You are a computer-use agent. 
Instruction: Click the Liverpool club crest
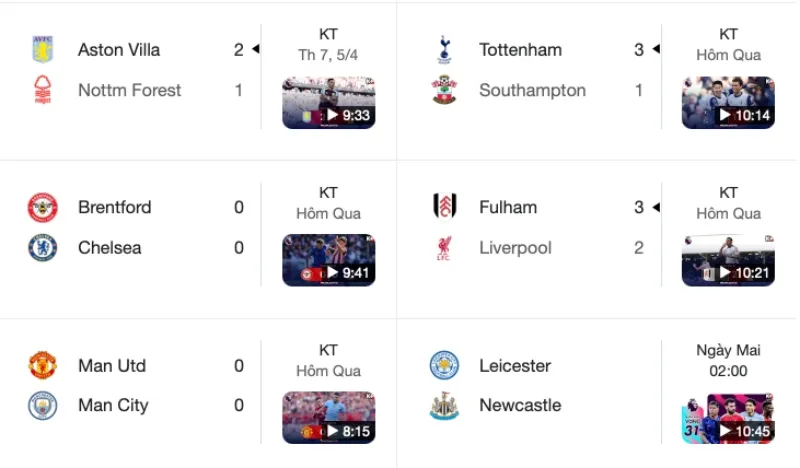444,248
